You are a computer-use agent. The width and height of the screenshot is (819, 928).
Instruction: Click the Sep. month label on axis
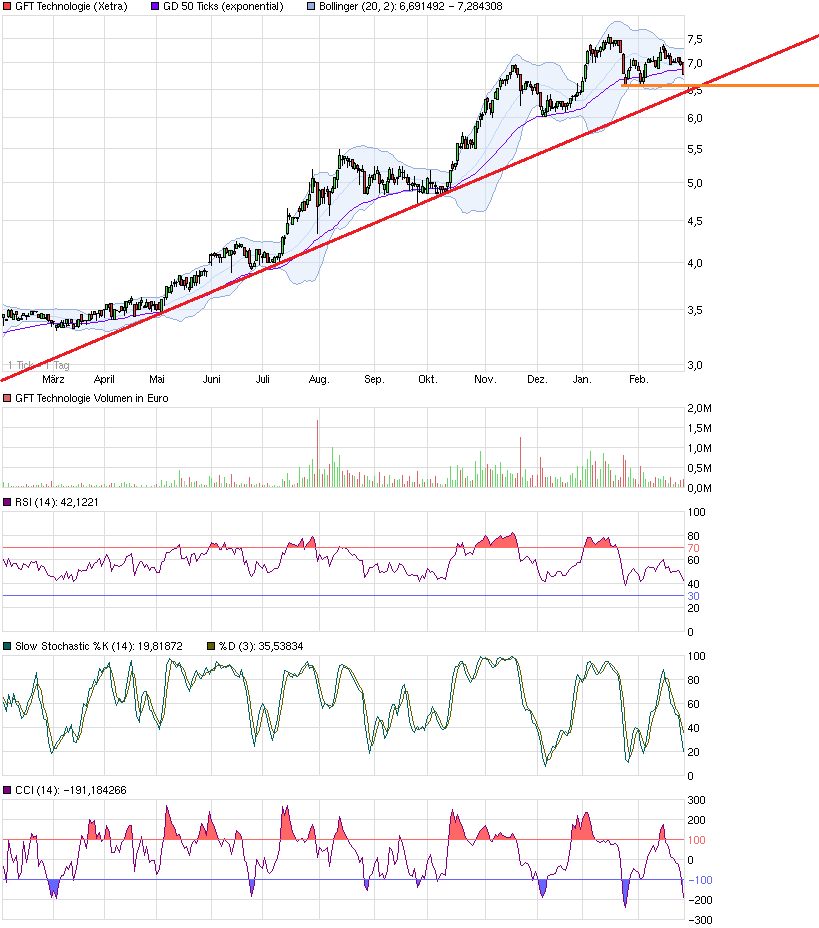[374, 379]
